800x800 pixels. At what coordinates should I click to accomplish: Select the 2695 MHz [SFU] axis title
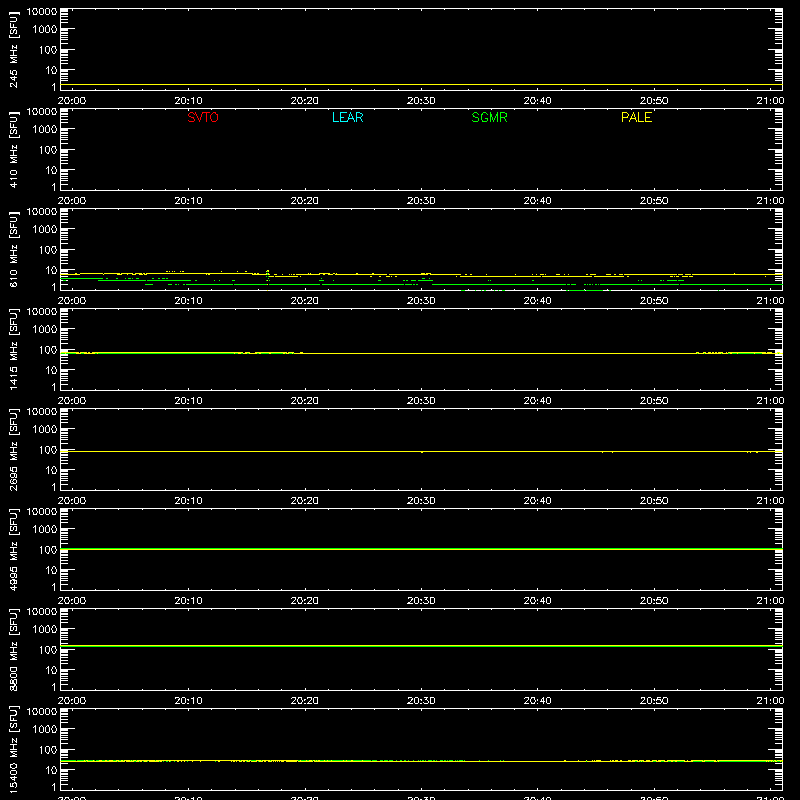(x=13, y=449)
